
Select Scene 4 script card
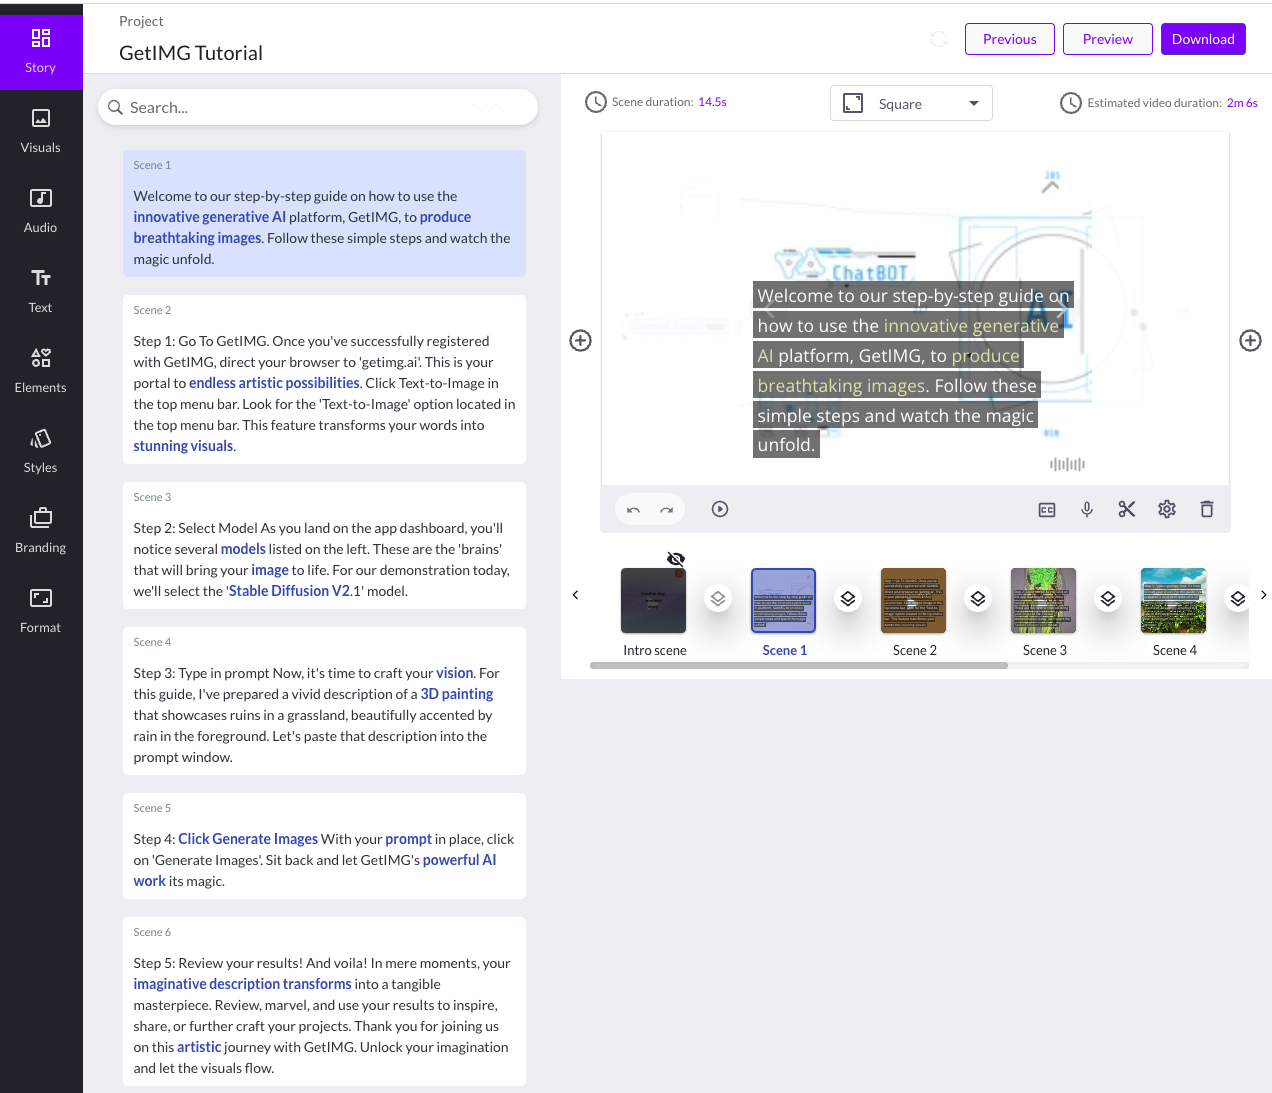click(324, 700)
